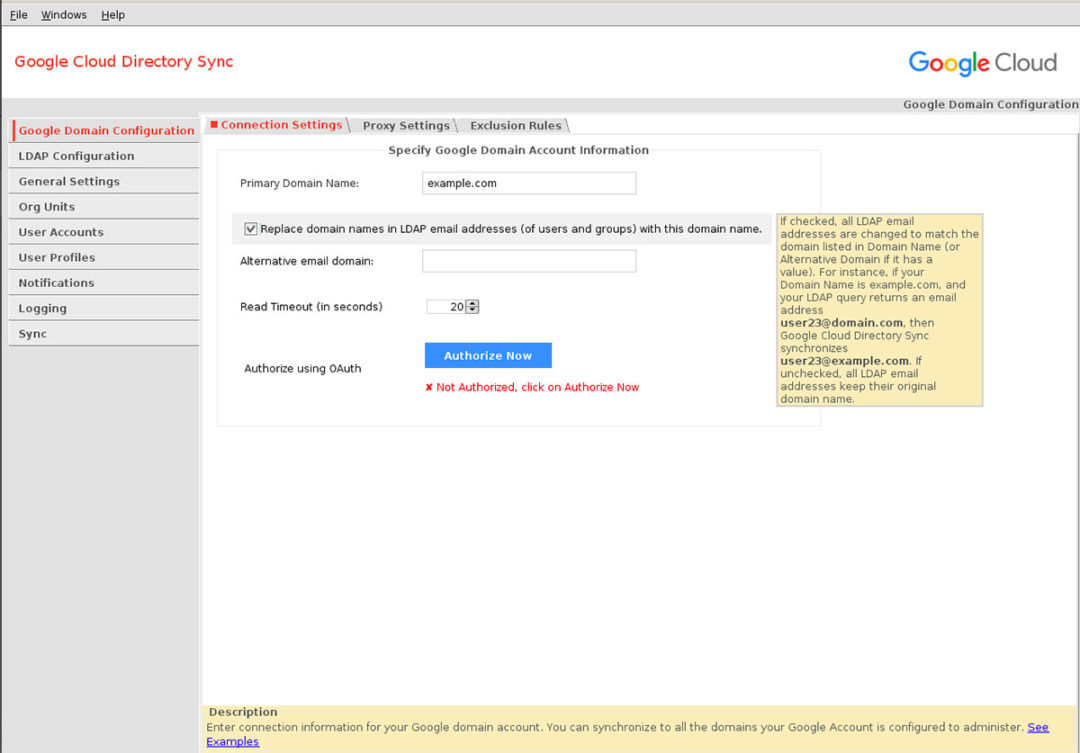Open the File menu
Image resolution: width=1080 pixels, height=753 pixels.
(18, 14)
